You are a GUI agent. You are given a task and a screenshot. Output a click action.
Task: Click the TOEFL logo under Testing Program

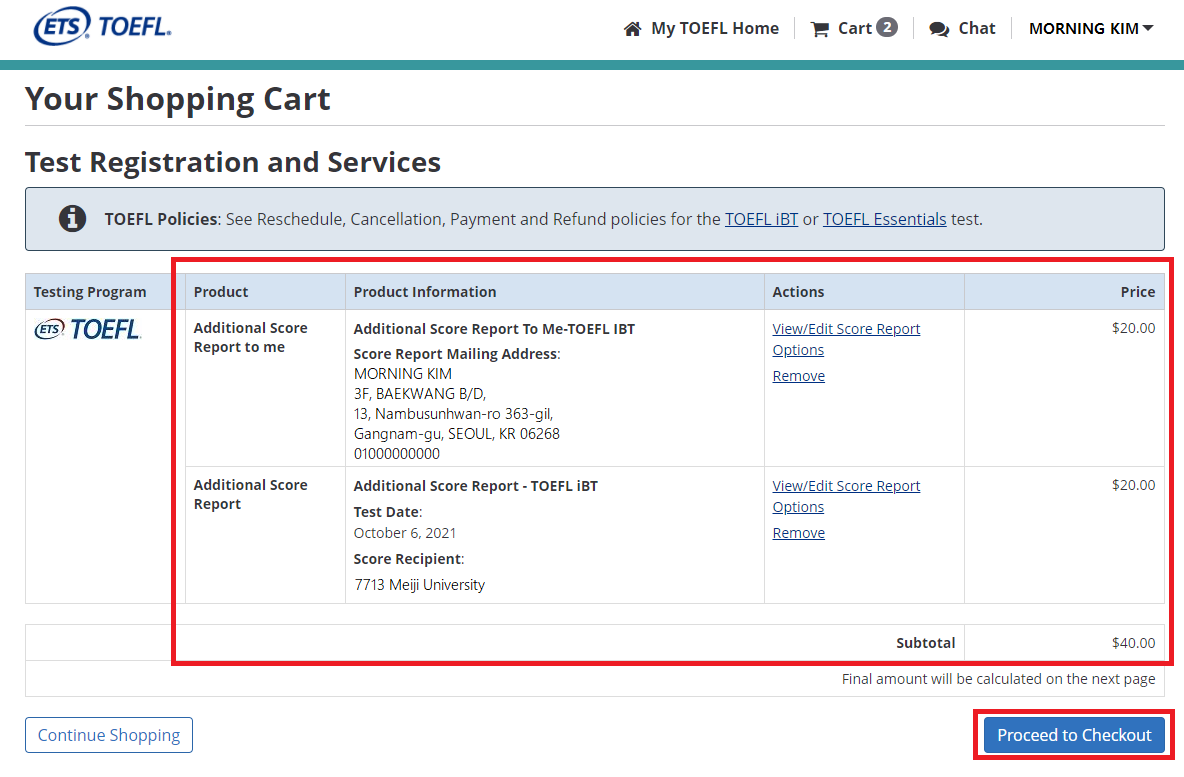[x=88, y=329]
